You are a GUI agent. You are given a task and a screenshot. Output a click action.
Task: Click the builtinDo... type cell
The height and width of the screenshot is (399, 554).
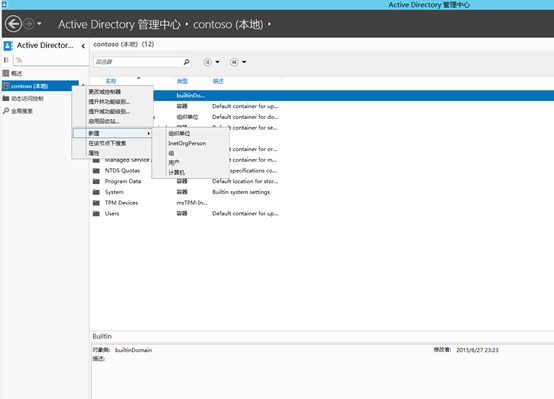(191, 95)
